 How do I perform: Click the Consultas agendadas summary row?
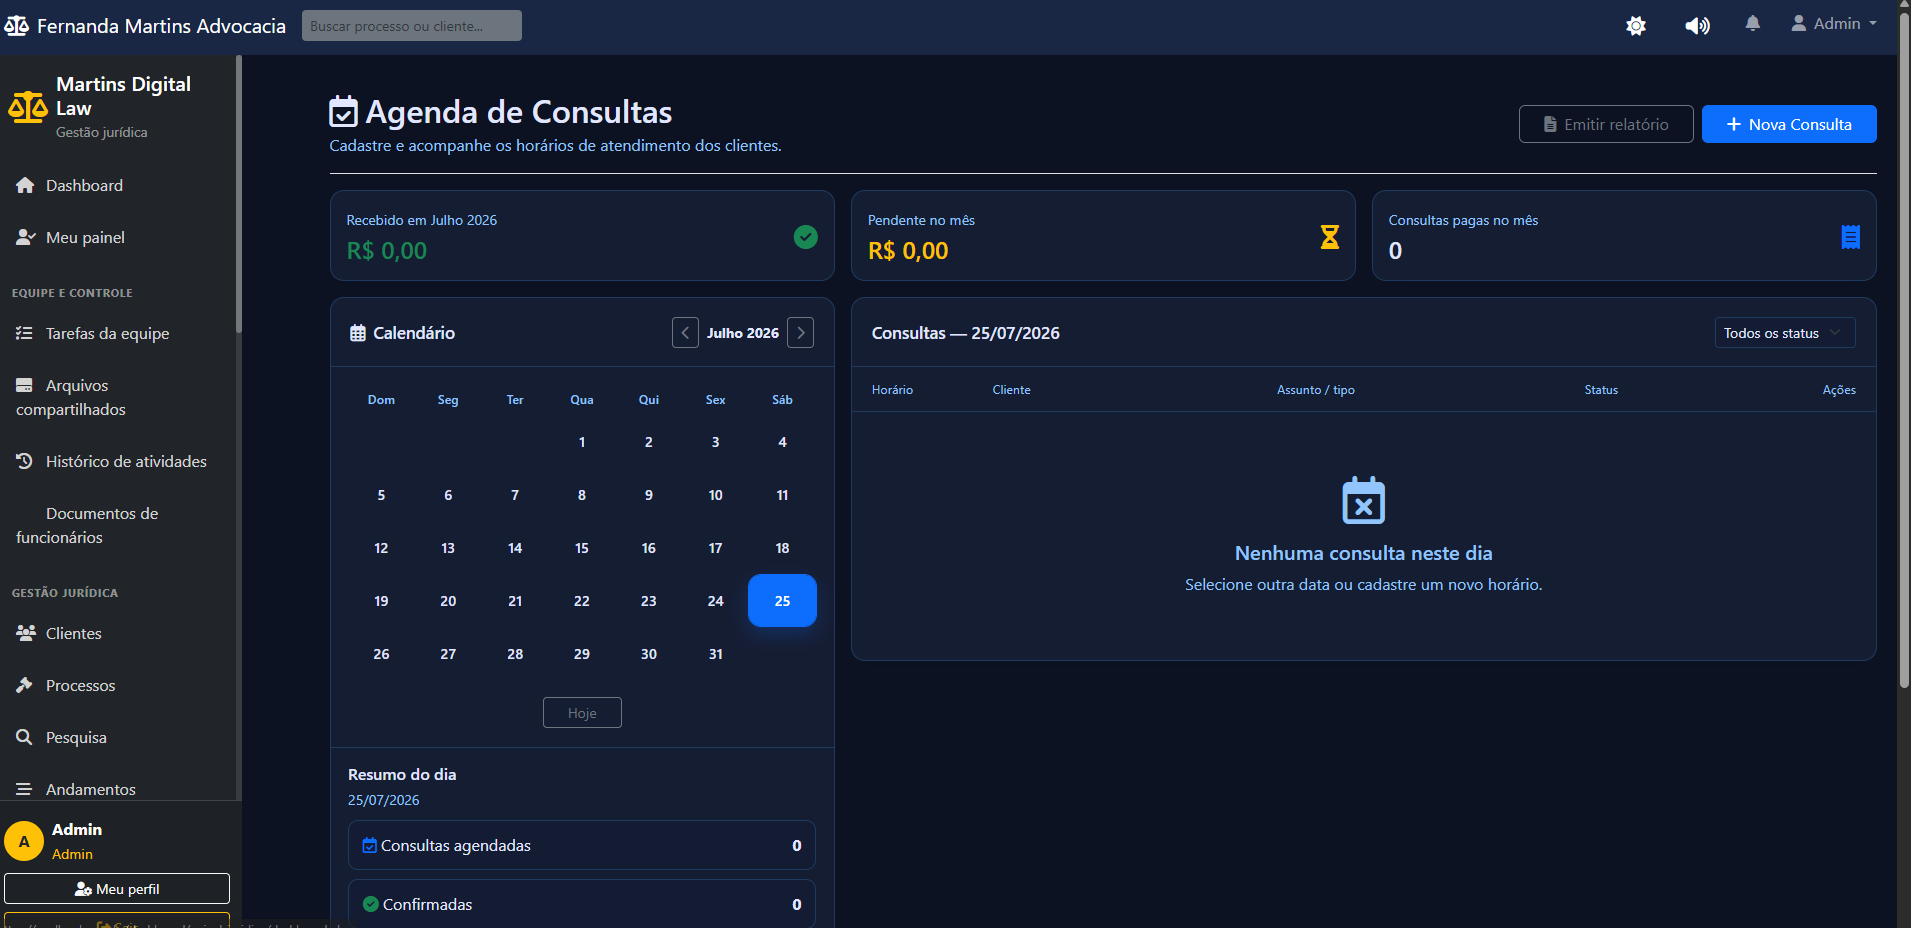tap(582, 845)
